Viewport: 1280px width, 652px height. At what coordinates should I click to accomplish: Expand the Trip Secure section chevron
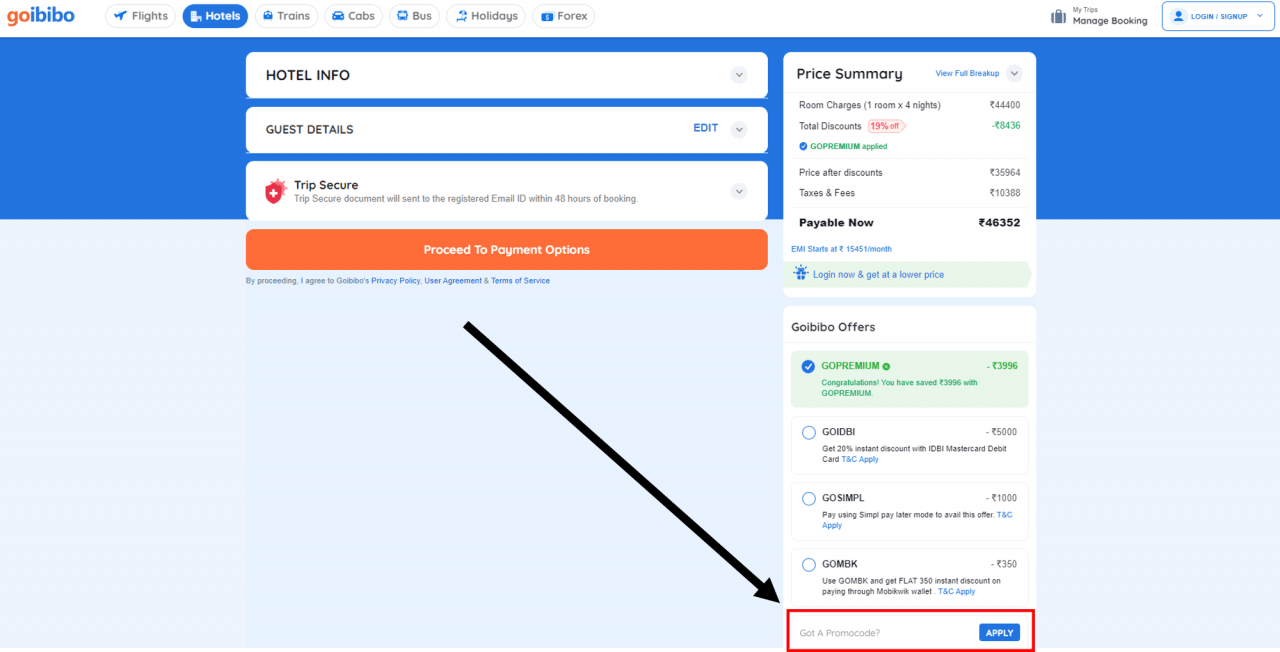[739, 191]
